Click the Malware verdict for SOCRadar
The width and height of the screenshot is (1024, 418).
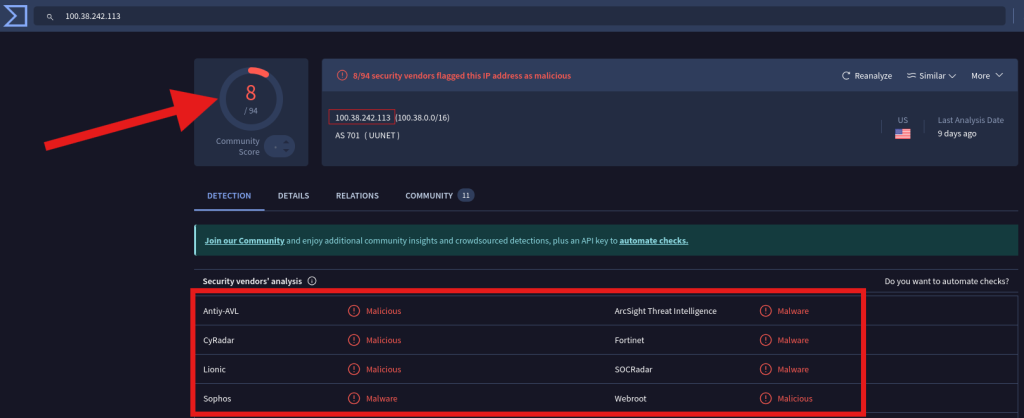pos(793,370)
